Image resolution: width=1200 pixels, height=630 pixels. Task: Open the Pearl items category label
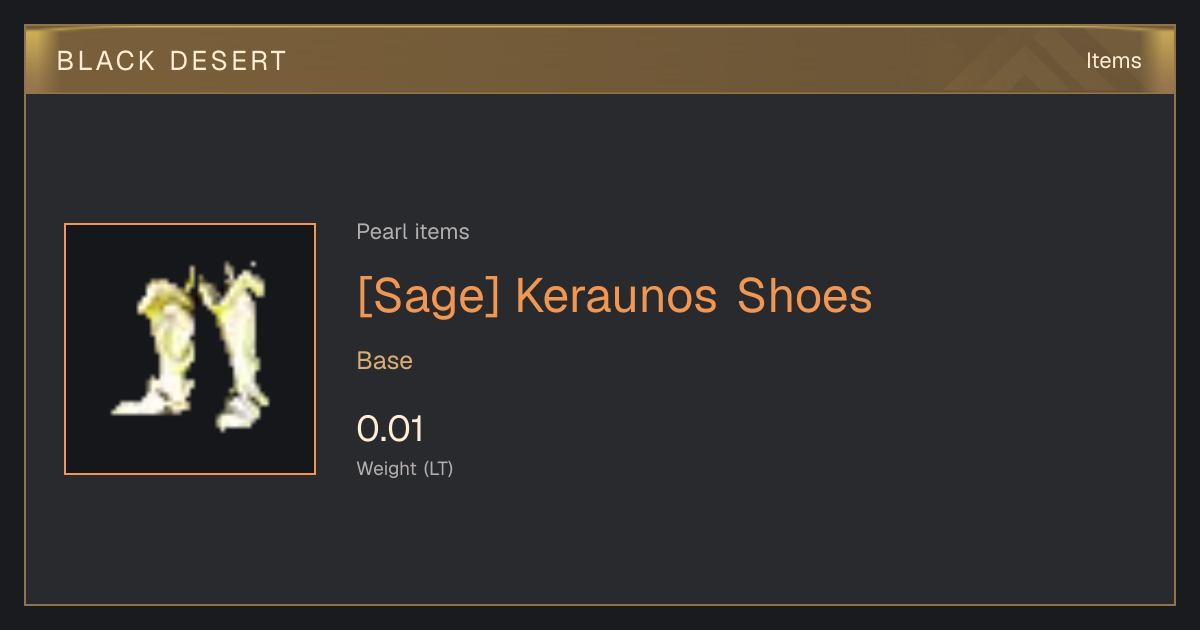(x=413, y=232)
